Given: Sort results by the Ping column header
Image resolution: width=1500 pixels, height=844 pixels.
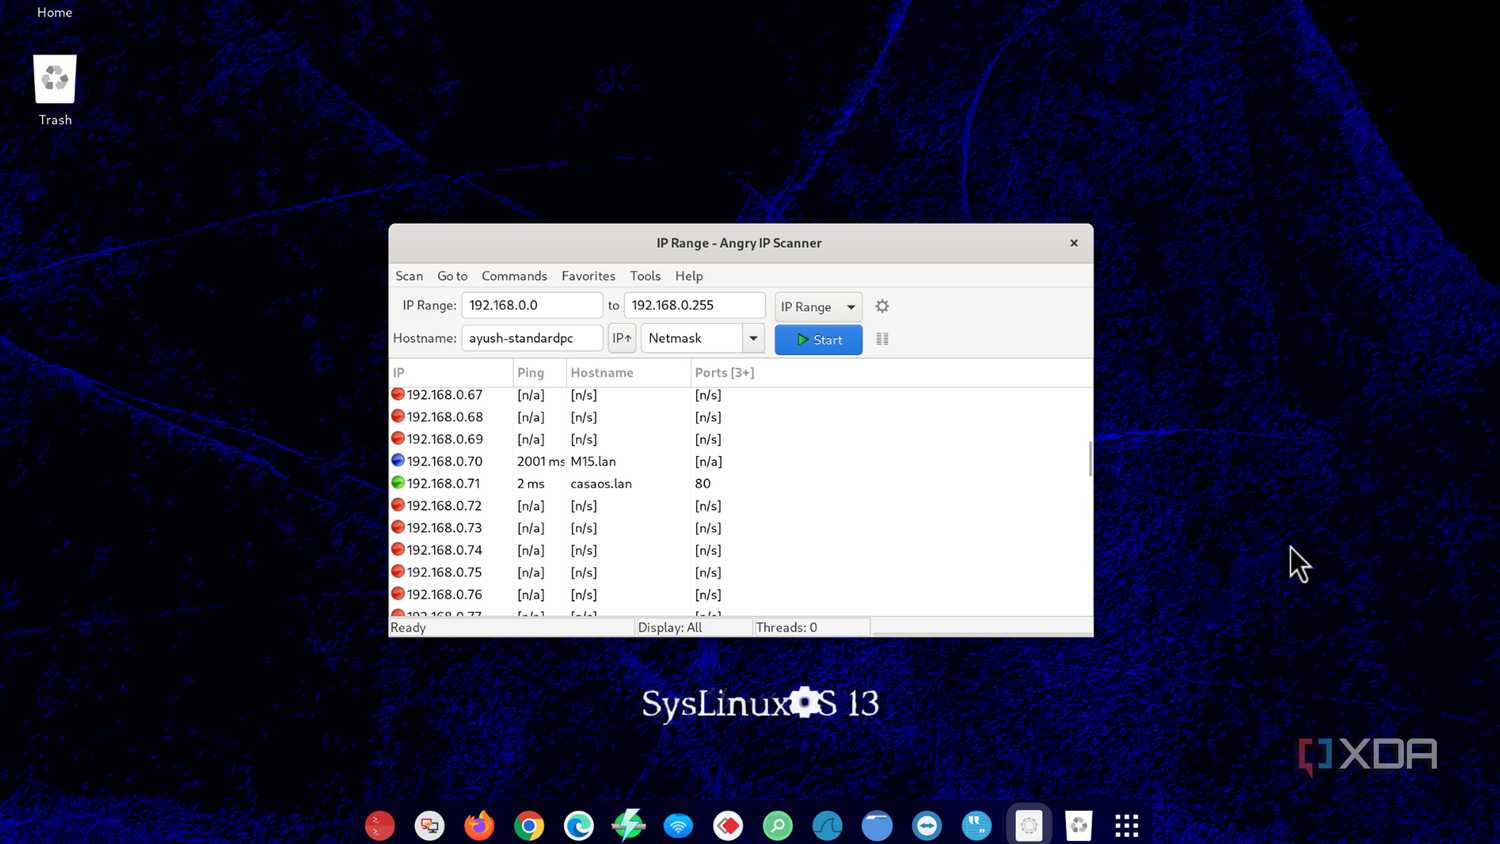Looking at the screenshot, I should click(540, 372).
